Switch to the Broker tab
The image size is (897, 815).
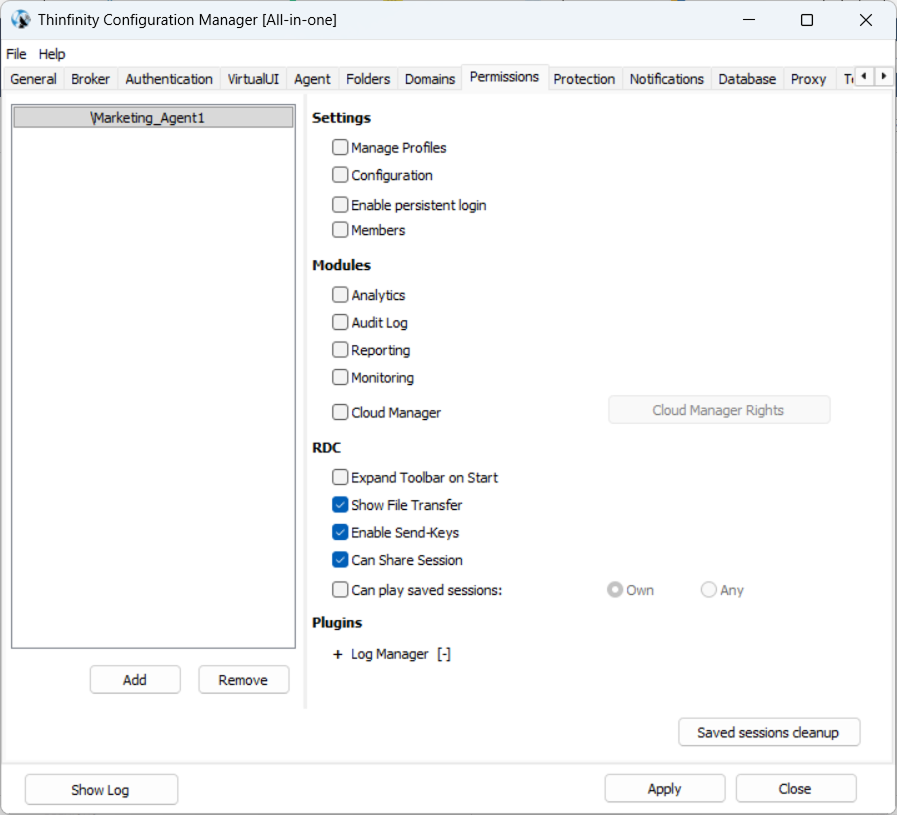[x=90, y=79]
